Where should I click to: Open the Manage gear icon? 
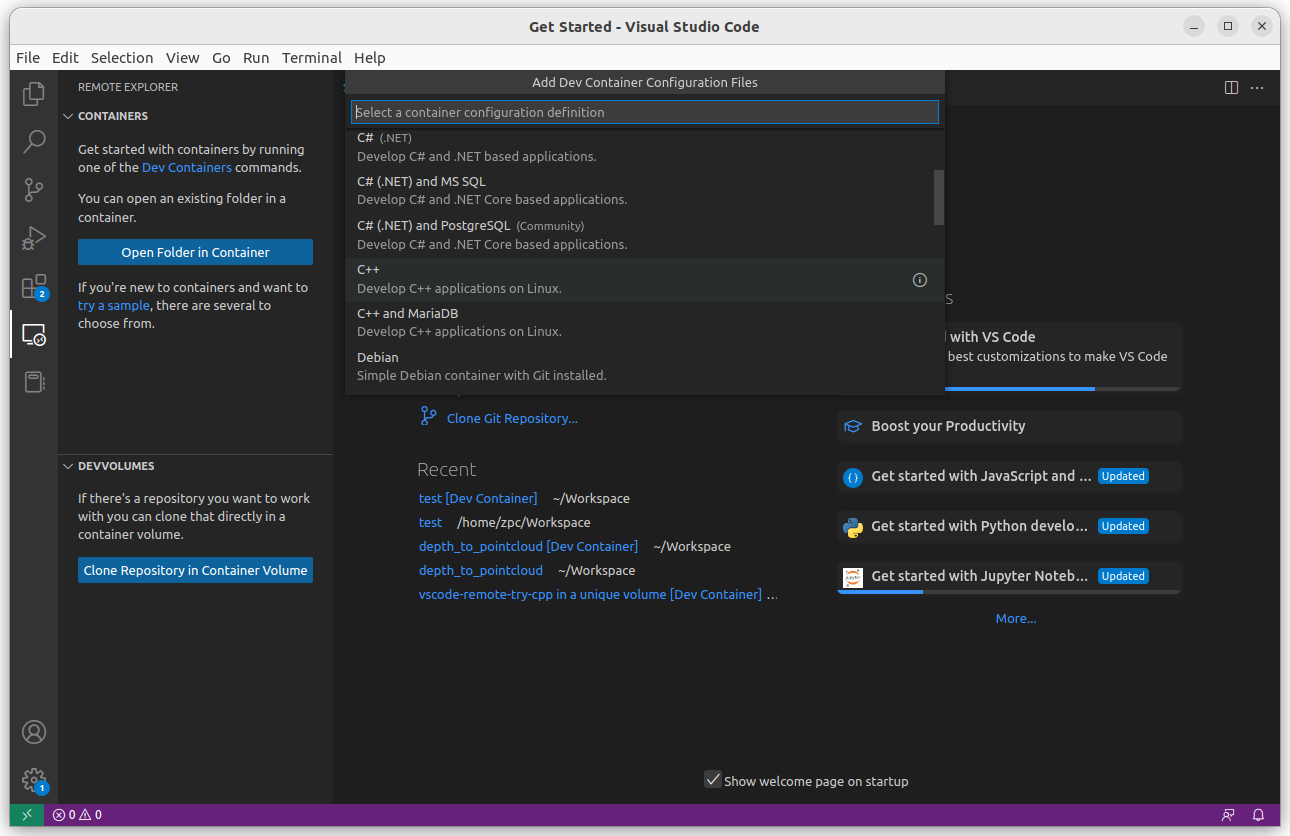[34, 780]
